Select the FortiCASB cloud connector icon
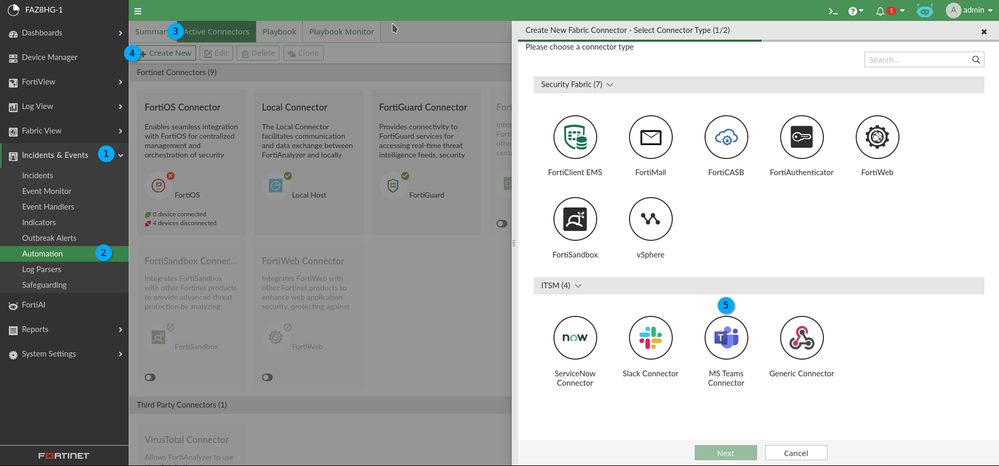 coord(726,138)
